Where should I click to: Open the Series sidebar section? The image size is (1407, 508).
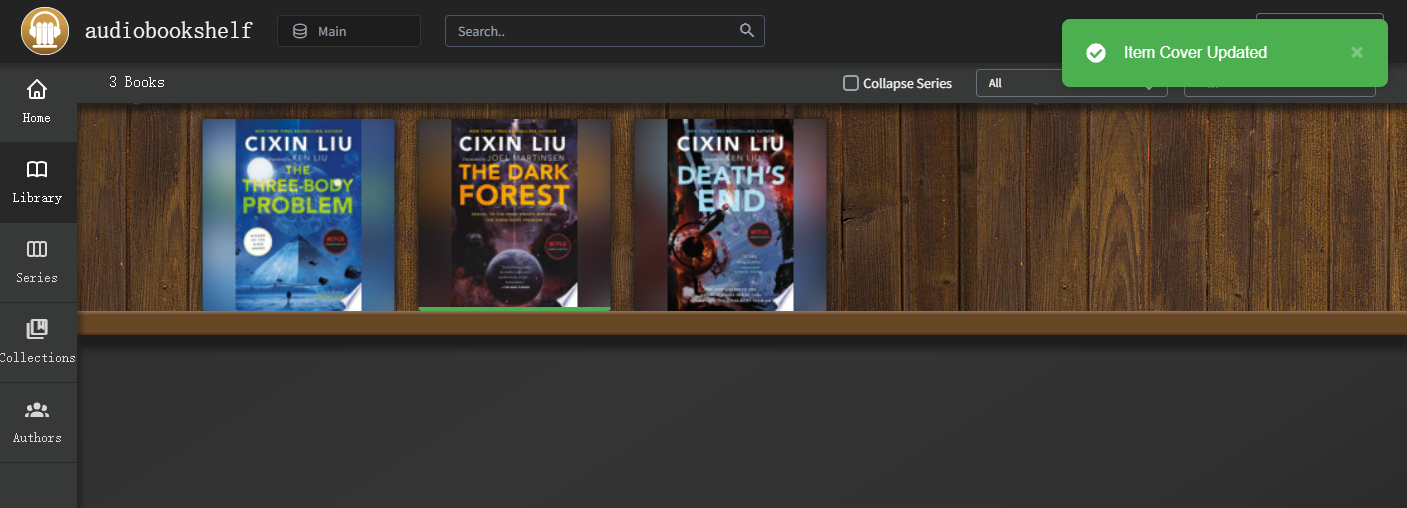pos(37,262)
